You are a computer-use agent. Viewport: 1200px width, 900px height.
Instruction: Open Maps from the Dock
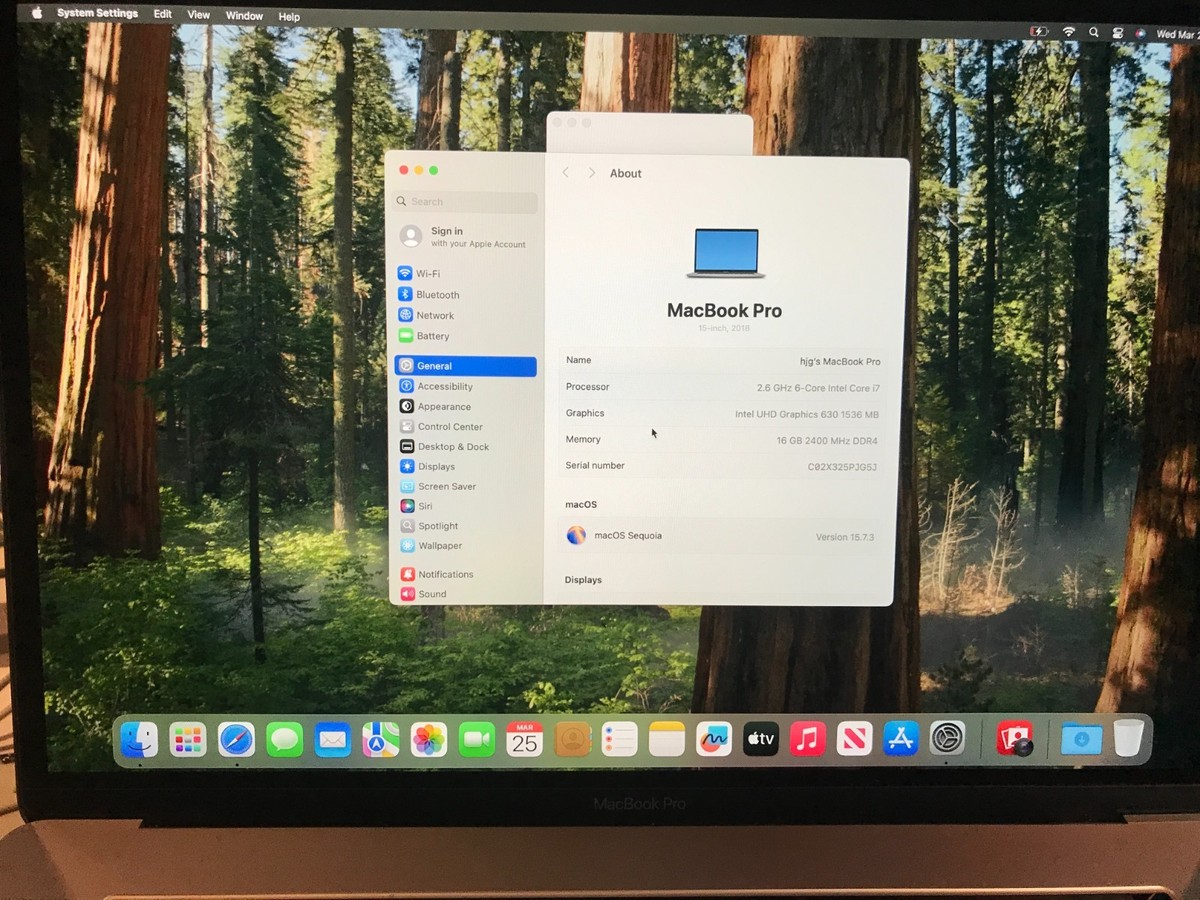(381, 740)
